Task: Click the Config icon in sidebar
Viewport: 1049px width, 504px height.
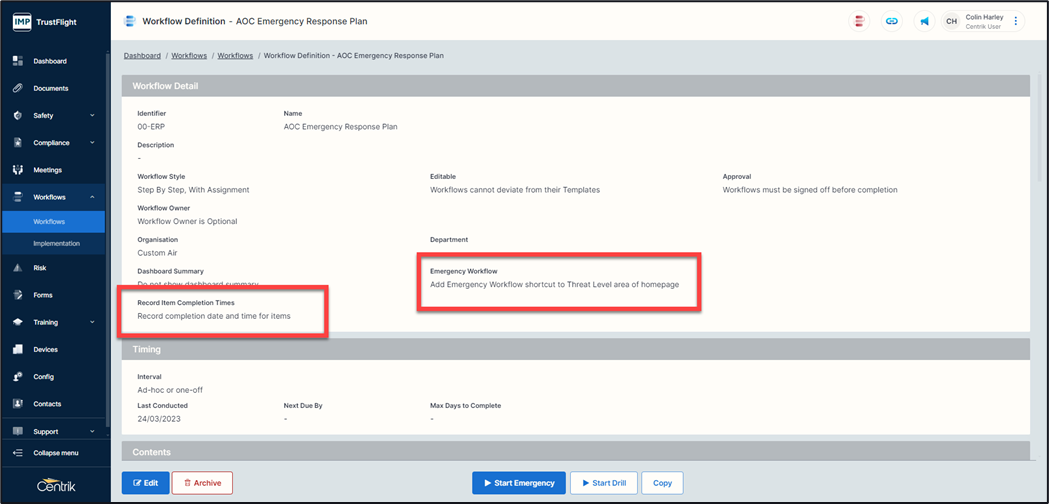Action: (17, 377)
